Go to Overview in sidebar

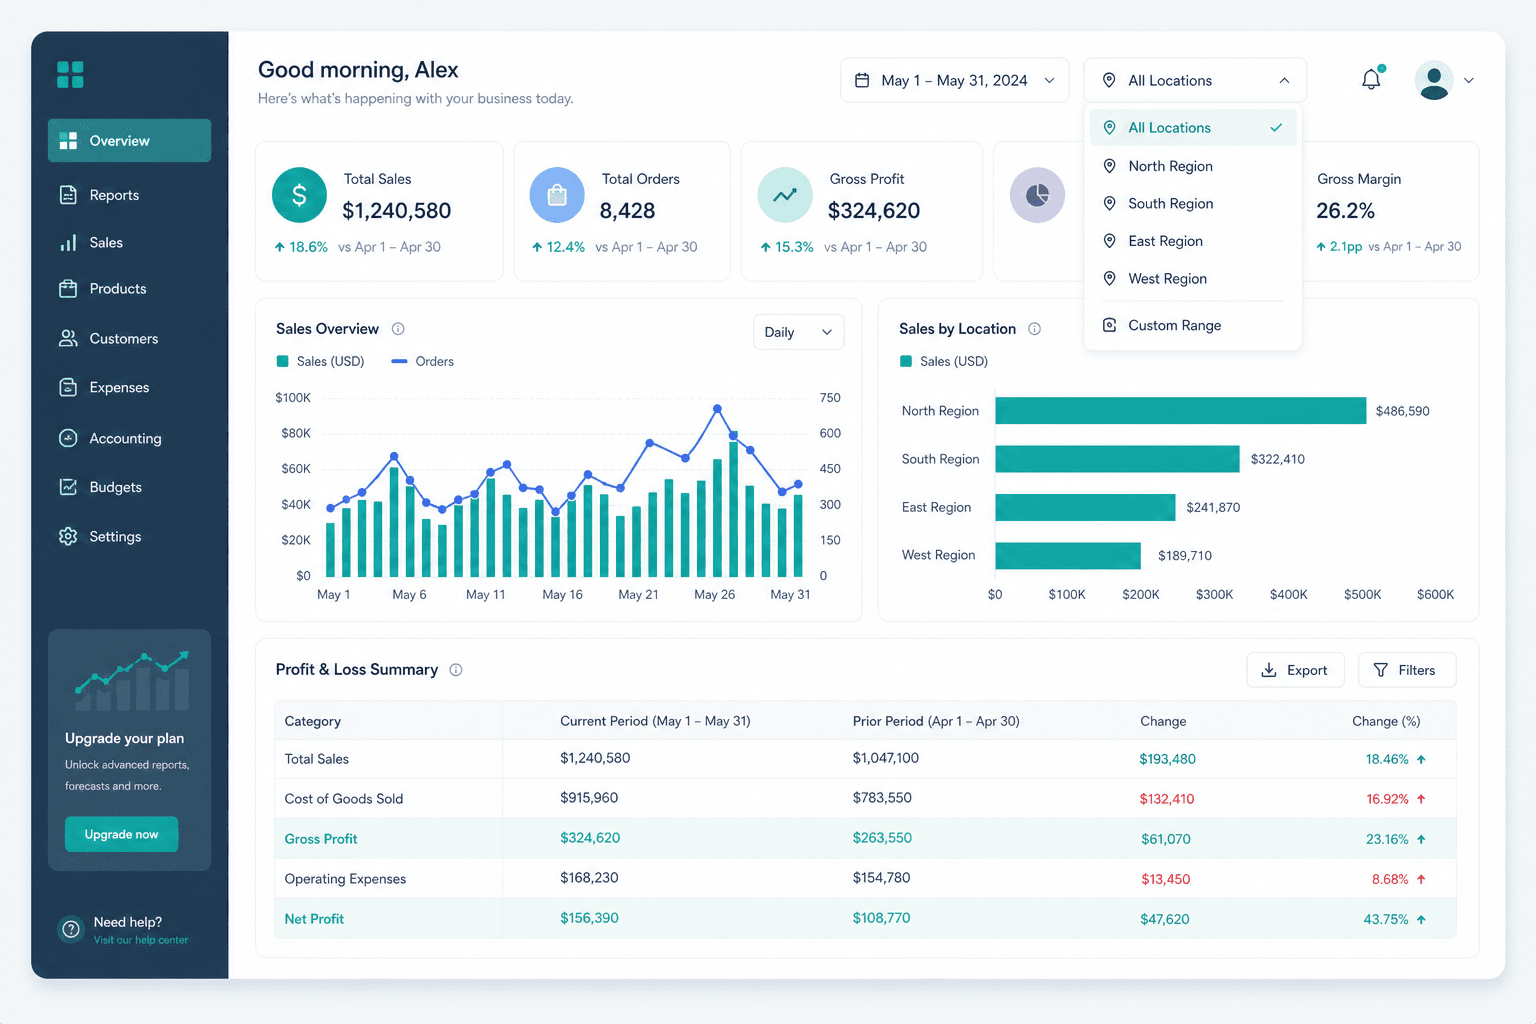[129, 141]
